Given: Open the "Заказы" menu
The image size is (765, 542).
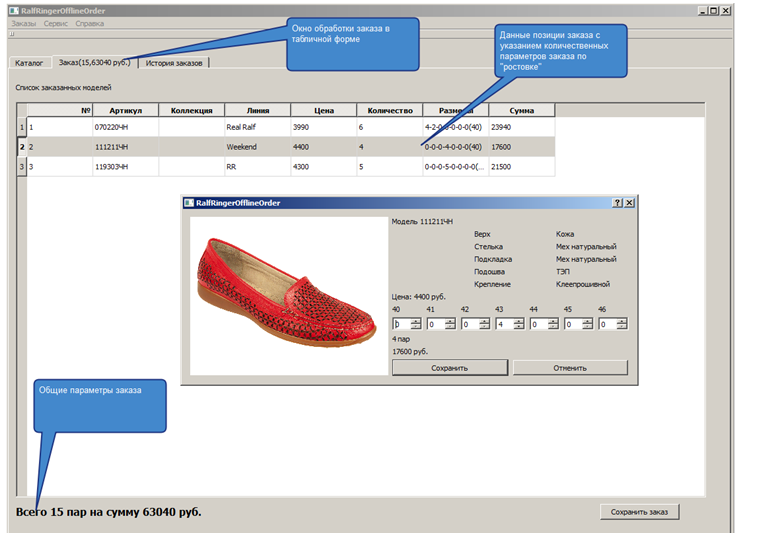Looking at the screenshot, I should pyautogui.click(x=24, y=22).
